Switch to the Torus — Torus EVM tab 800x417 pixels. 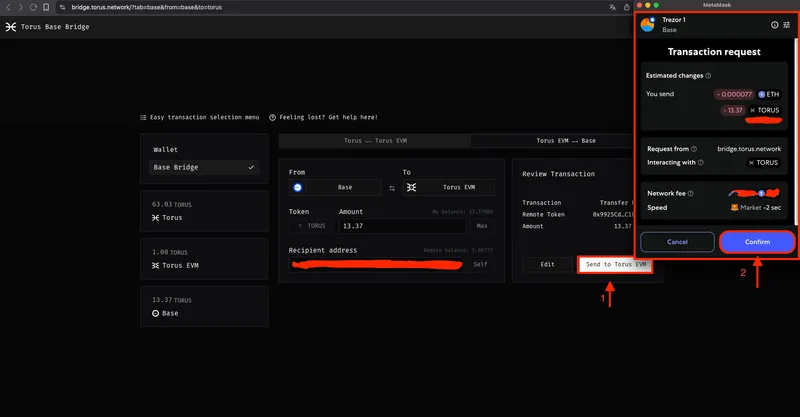[374, 141]
